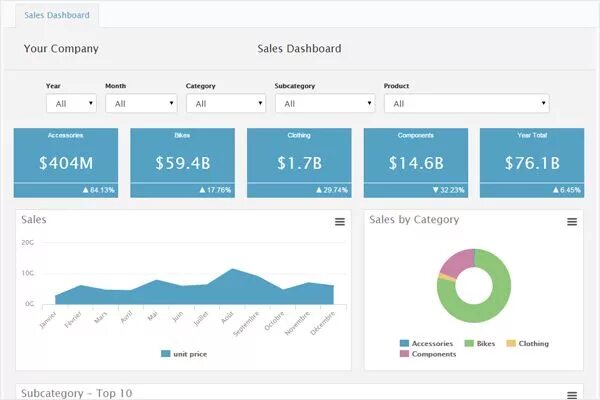Toggle Bikes in the pie legend
The width and height of the screenshot is (600, 400).
[x=480, y=343]
